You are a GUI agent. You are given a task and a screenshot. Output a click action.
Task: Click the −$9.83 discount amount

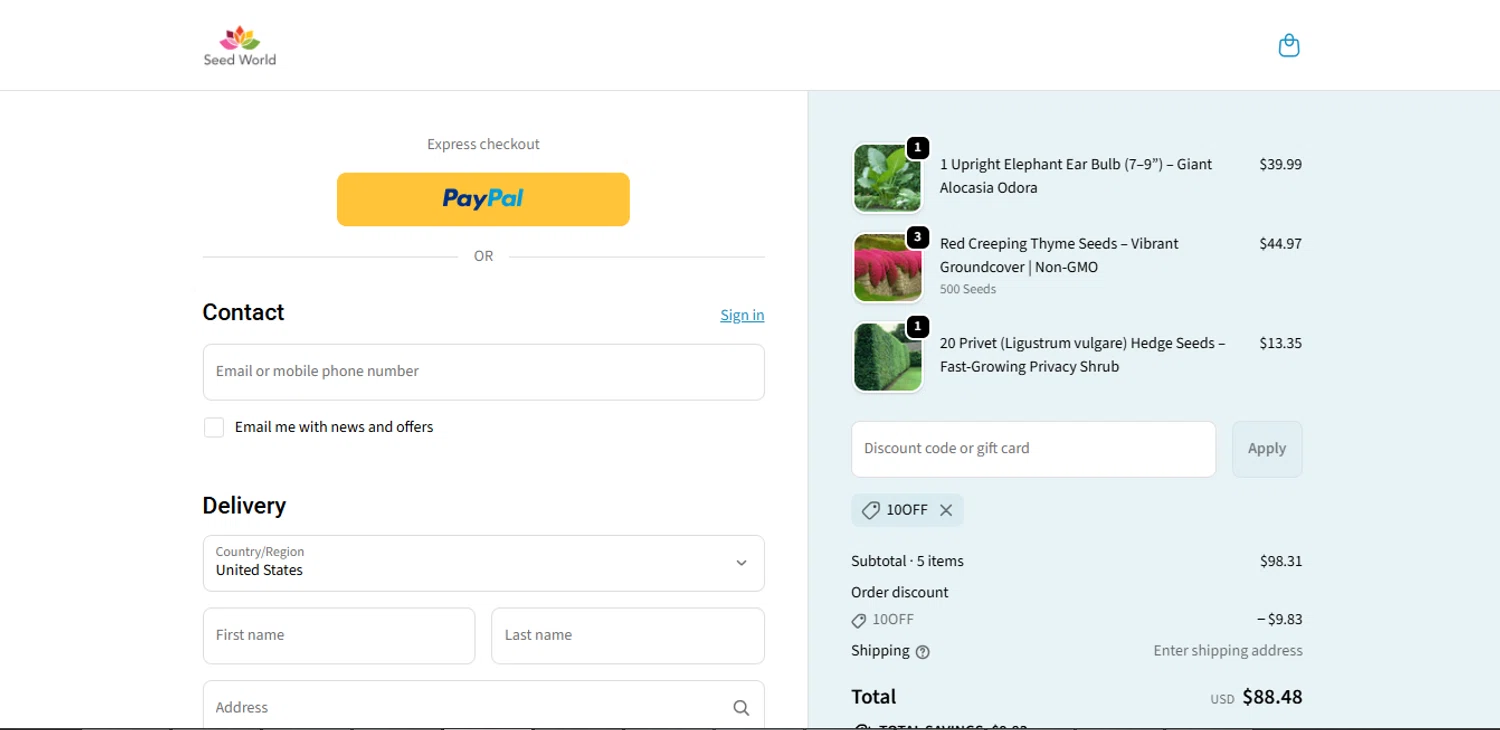pos(1280,619)
